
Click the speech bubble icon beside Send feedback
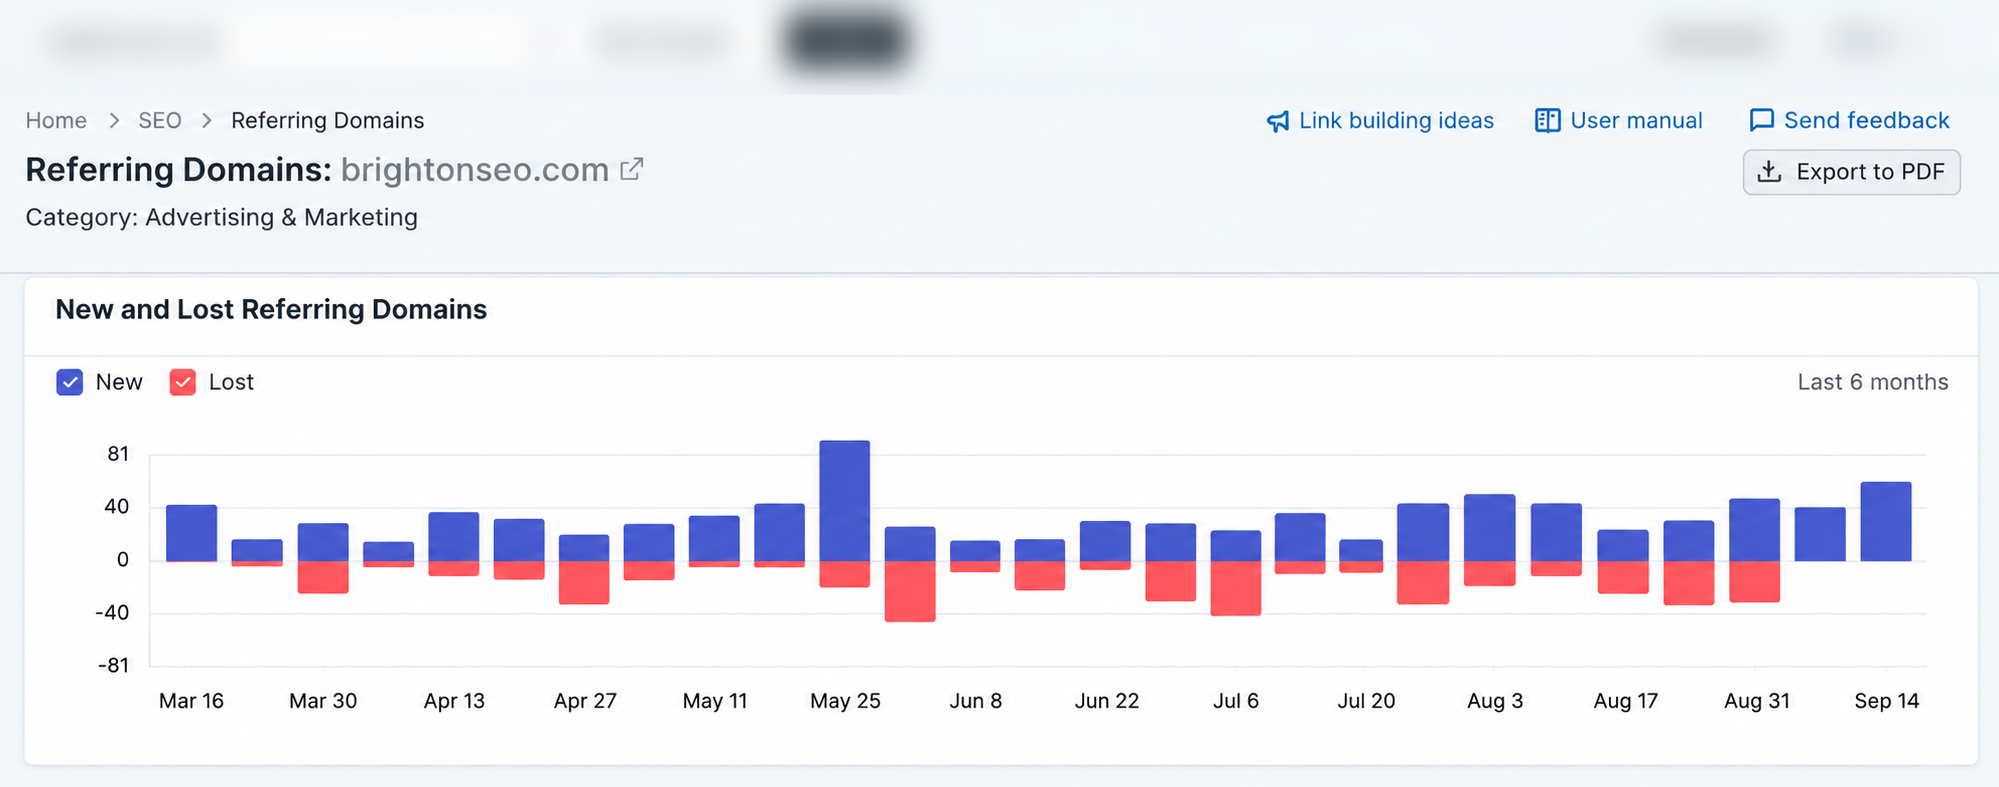(1761, 121)
